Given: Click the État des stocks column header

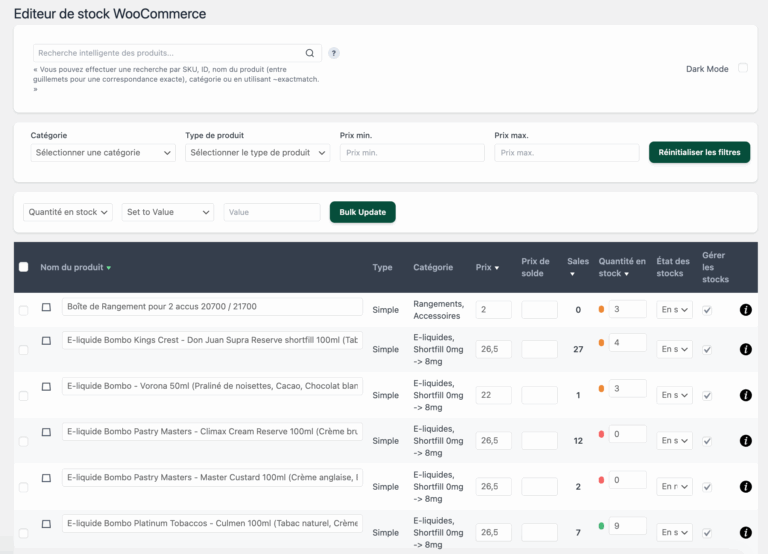Looking at the screenshot, I should tap(673, 267).
